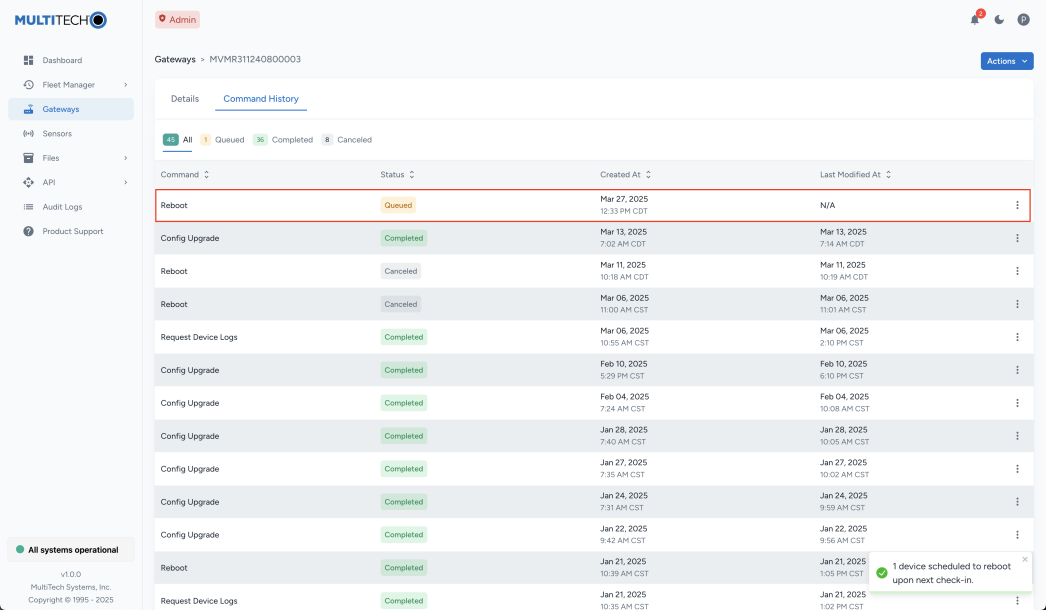Click the Admin role badge

(177, 19)
